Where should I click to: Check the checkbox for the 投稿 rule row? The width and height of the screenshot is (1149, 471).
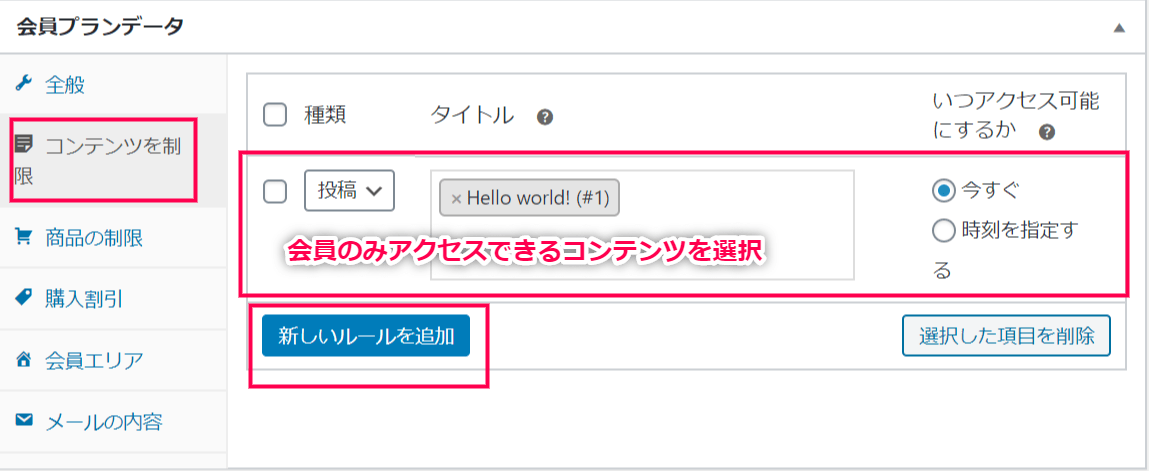coord(275,191)
